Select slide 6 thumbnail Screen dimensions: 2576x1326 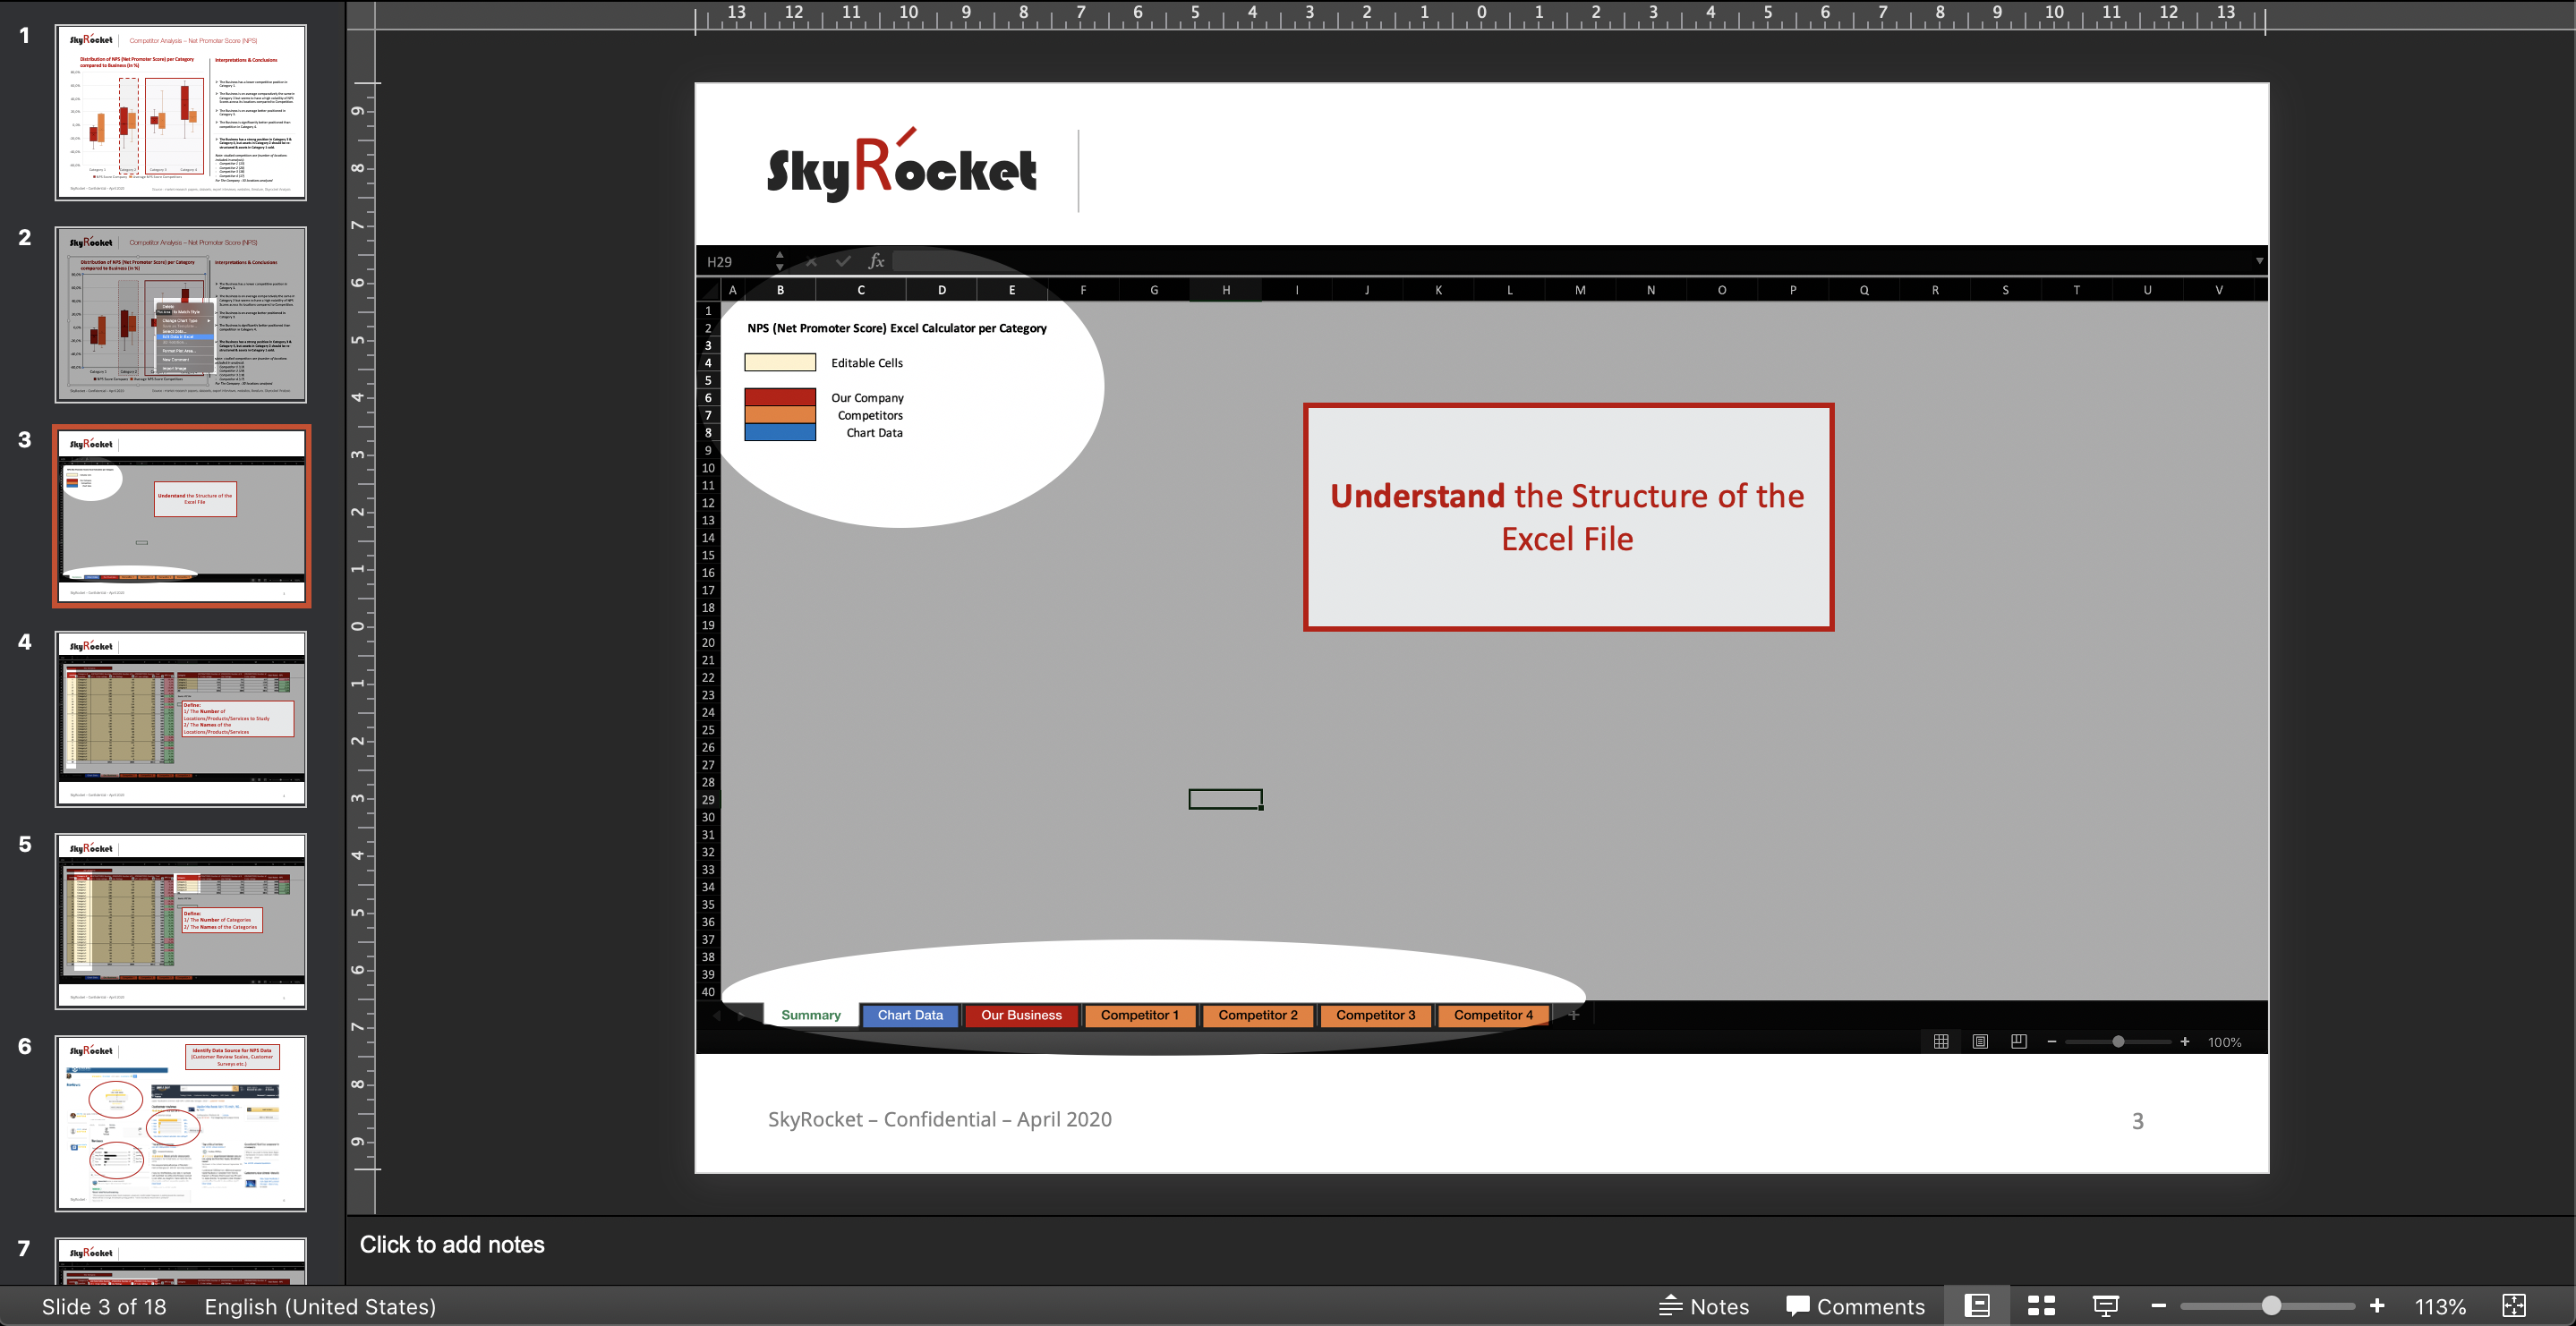(x=181, y=1123)
